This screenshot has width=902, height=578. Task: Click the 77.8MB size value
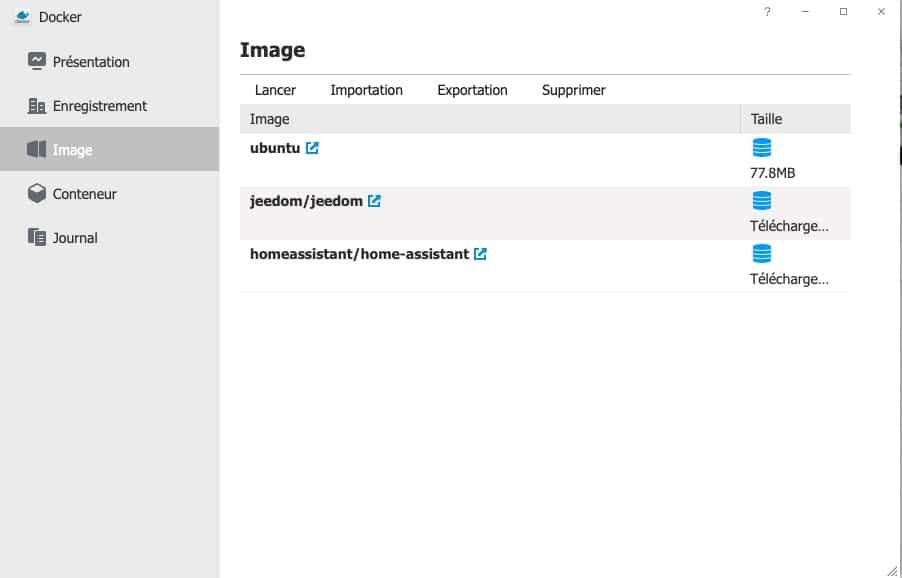(x=773, y=173)
